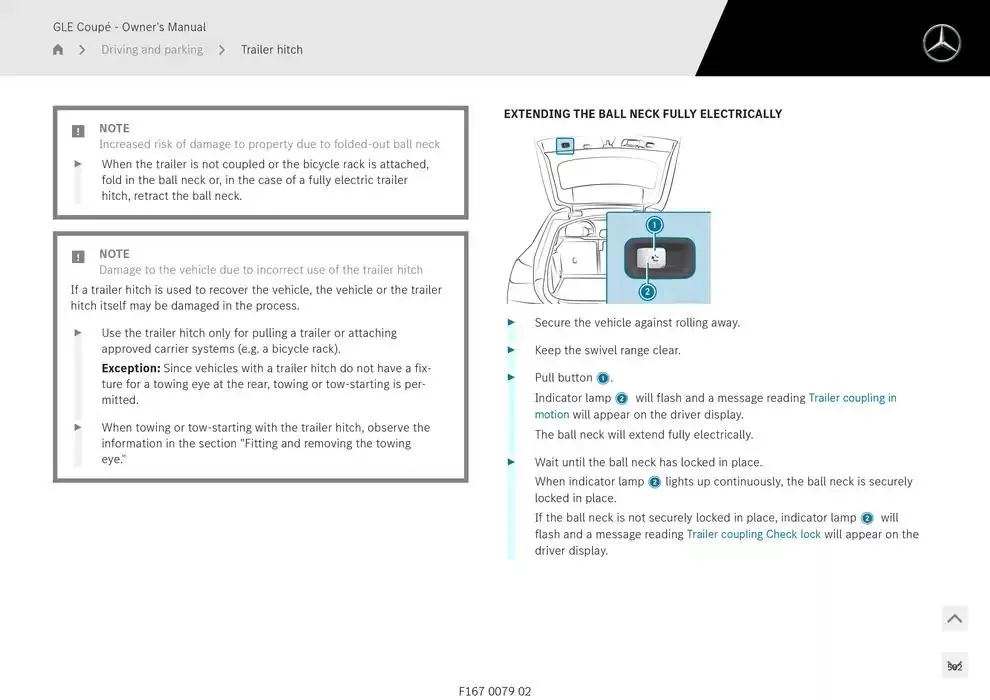Jump to page top with the up-chevron button
Viewport: 990px width, 700px height.
(x=955, y=619)
